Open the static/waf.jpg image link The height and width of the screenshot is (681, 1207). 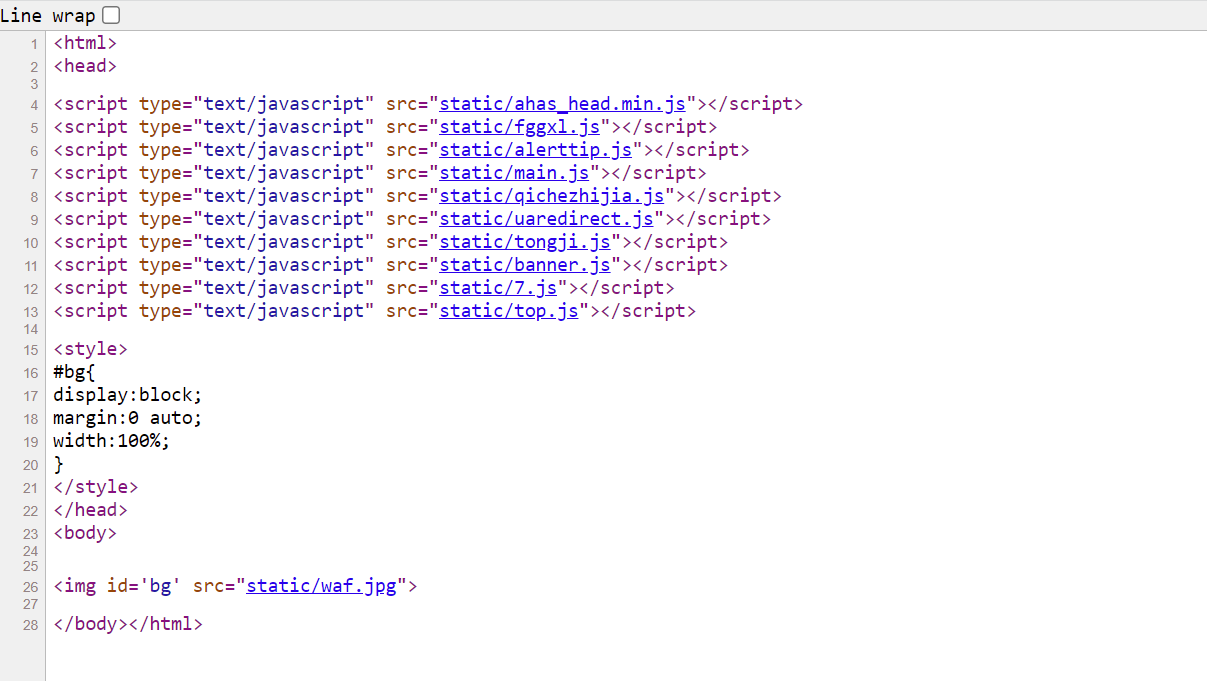pyautogui.click(x=321, y=586)
